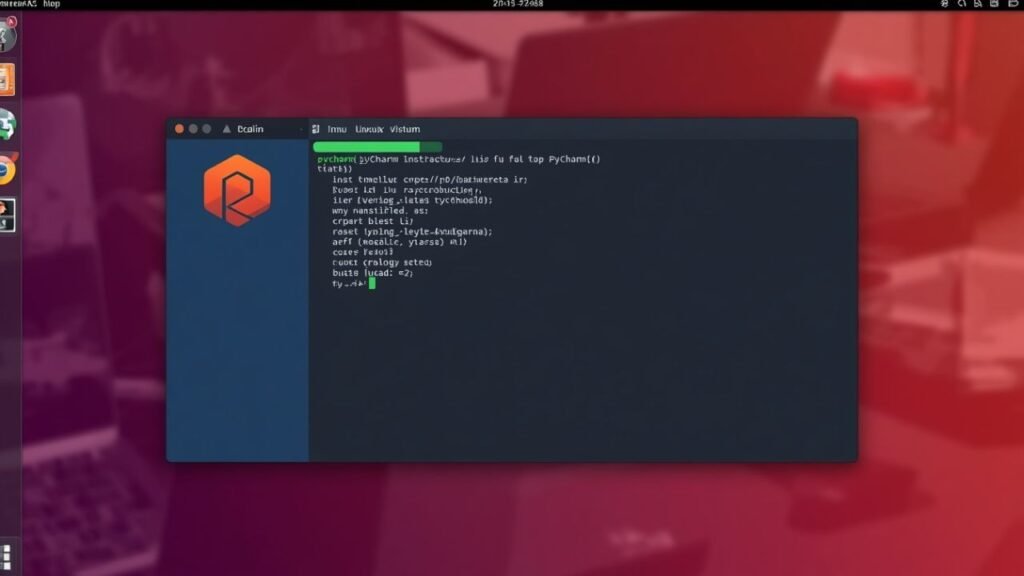Open the green-white round dock icon
The height and width of the screenshot is (576, 1024).
coord(7,124)
